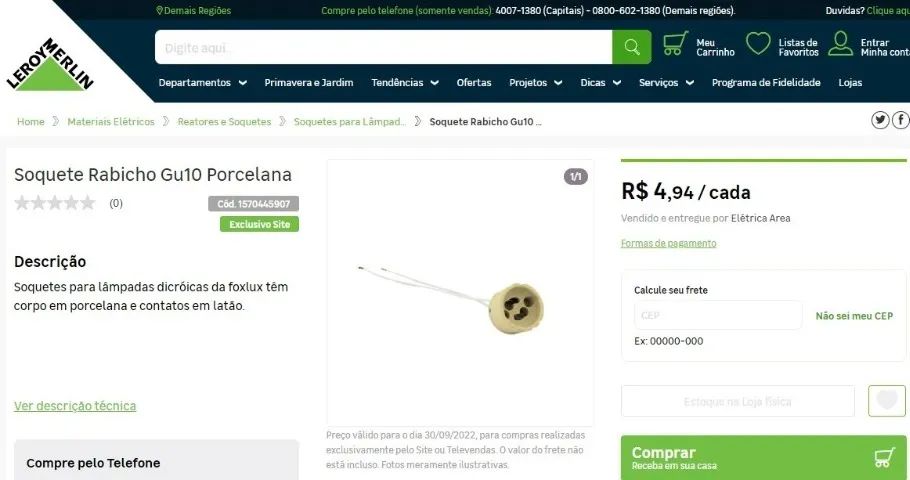This screenshot has width=910, height=480.
Task: Share product via Twitter icon
Action: click(880, 120)
